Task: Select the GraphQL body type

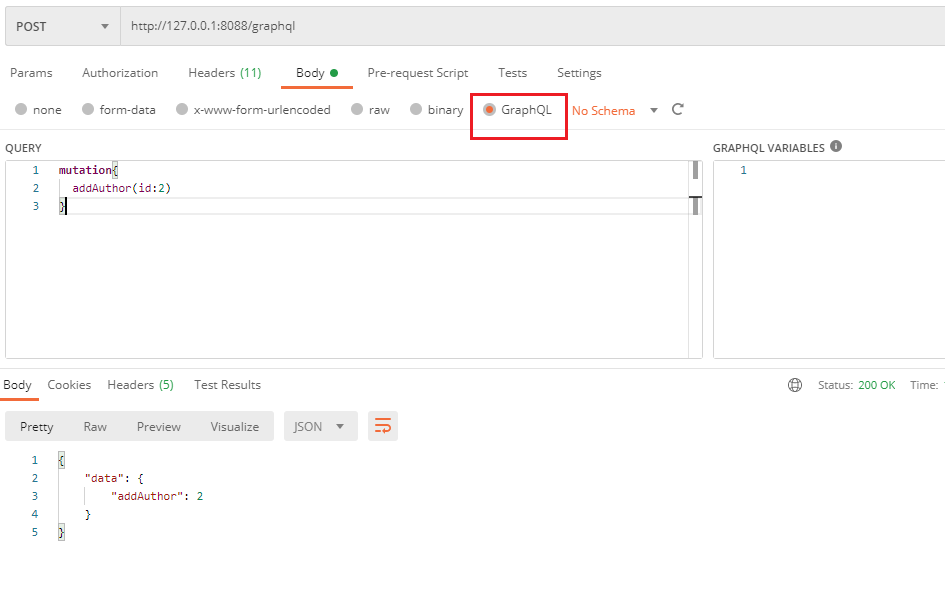Action: pos(518,110)
